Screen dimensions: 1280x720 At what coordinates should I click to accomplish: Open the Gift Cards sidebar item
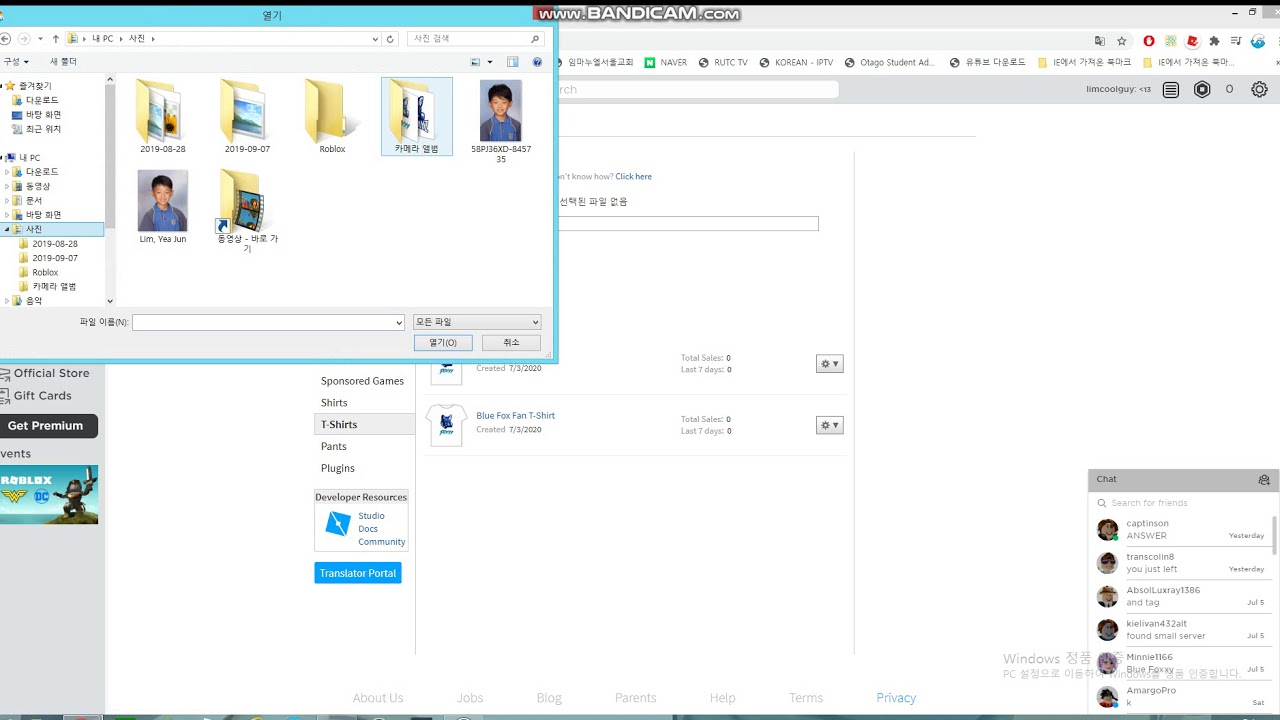coord(43,396)
